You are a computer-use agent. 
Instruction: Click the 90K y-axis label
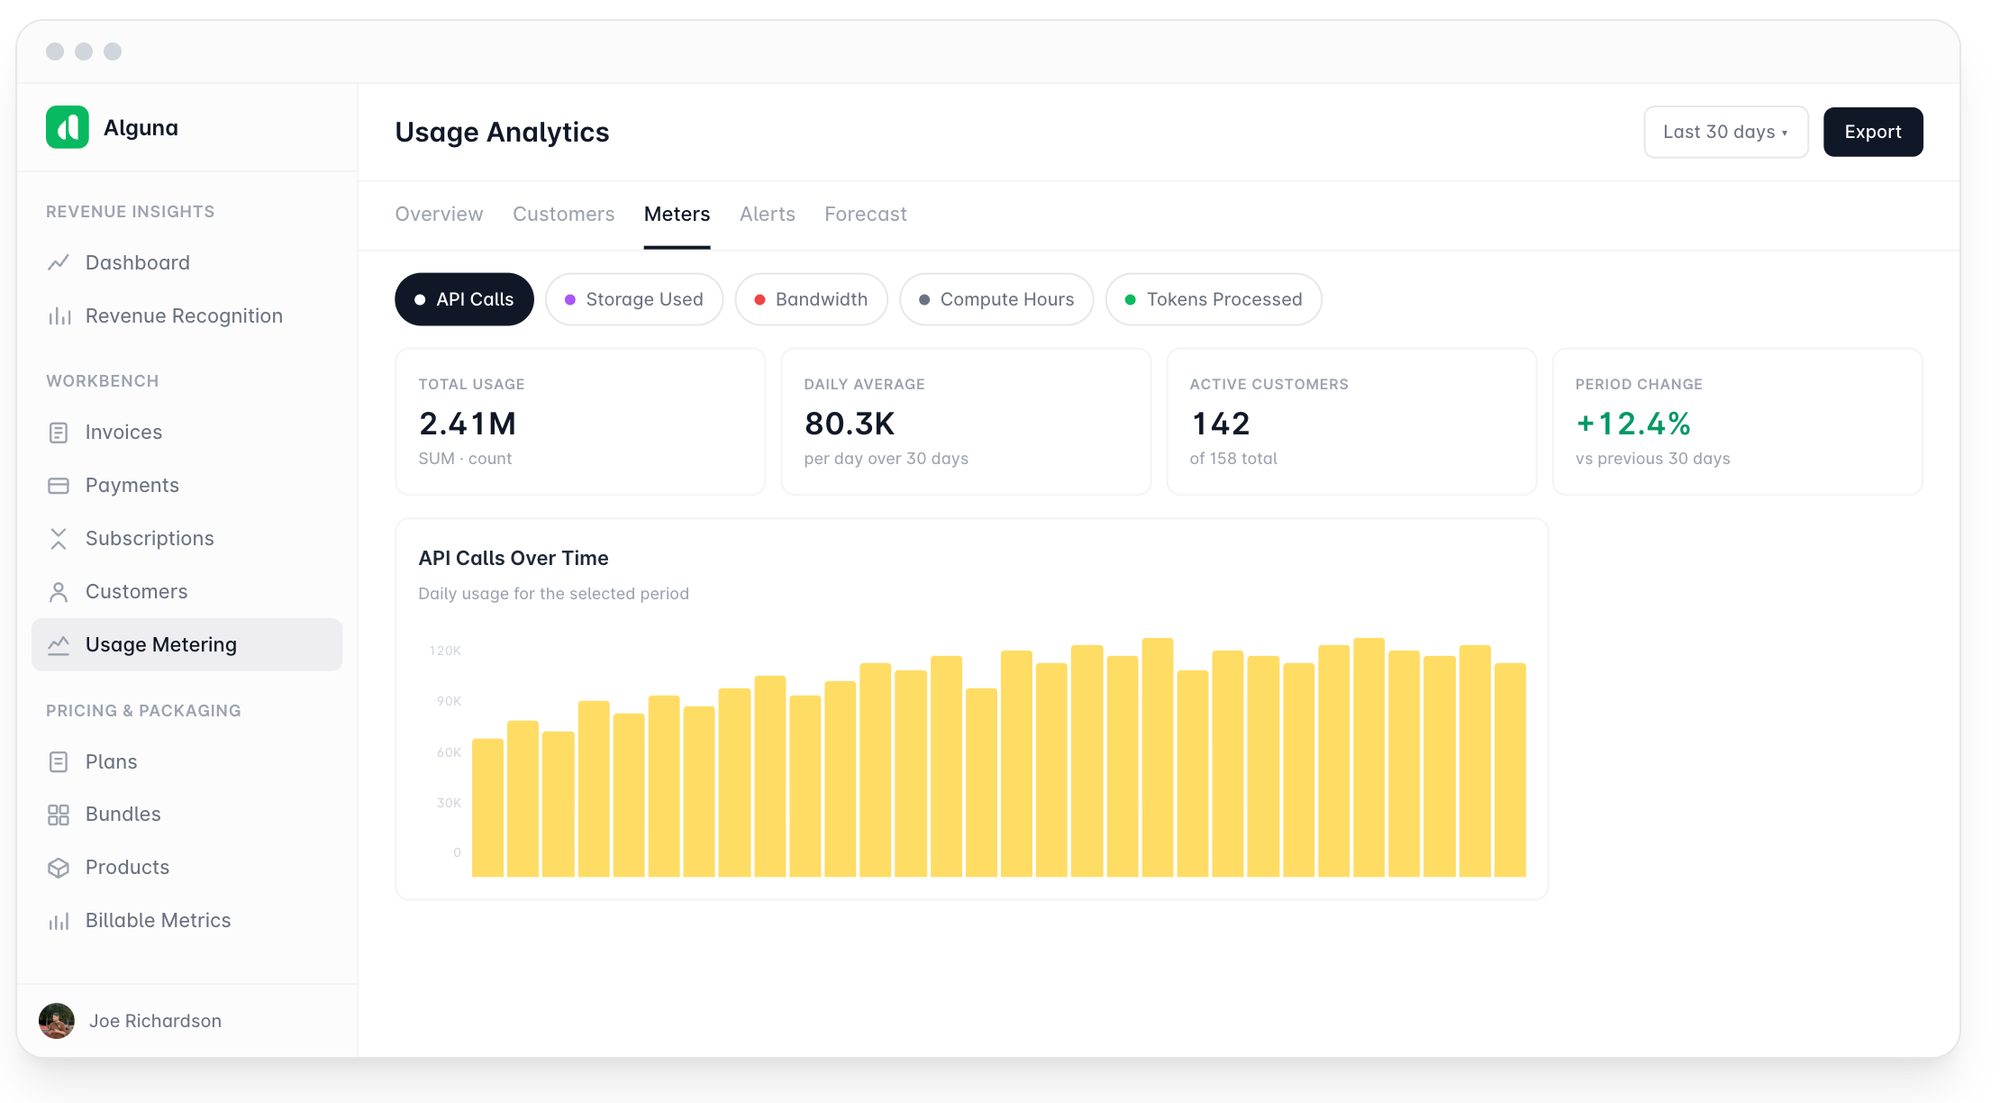coord(449,701)
